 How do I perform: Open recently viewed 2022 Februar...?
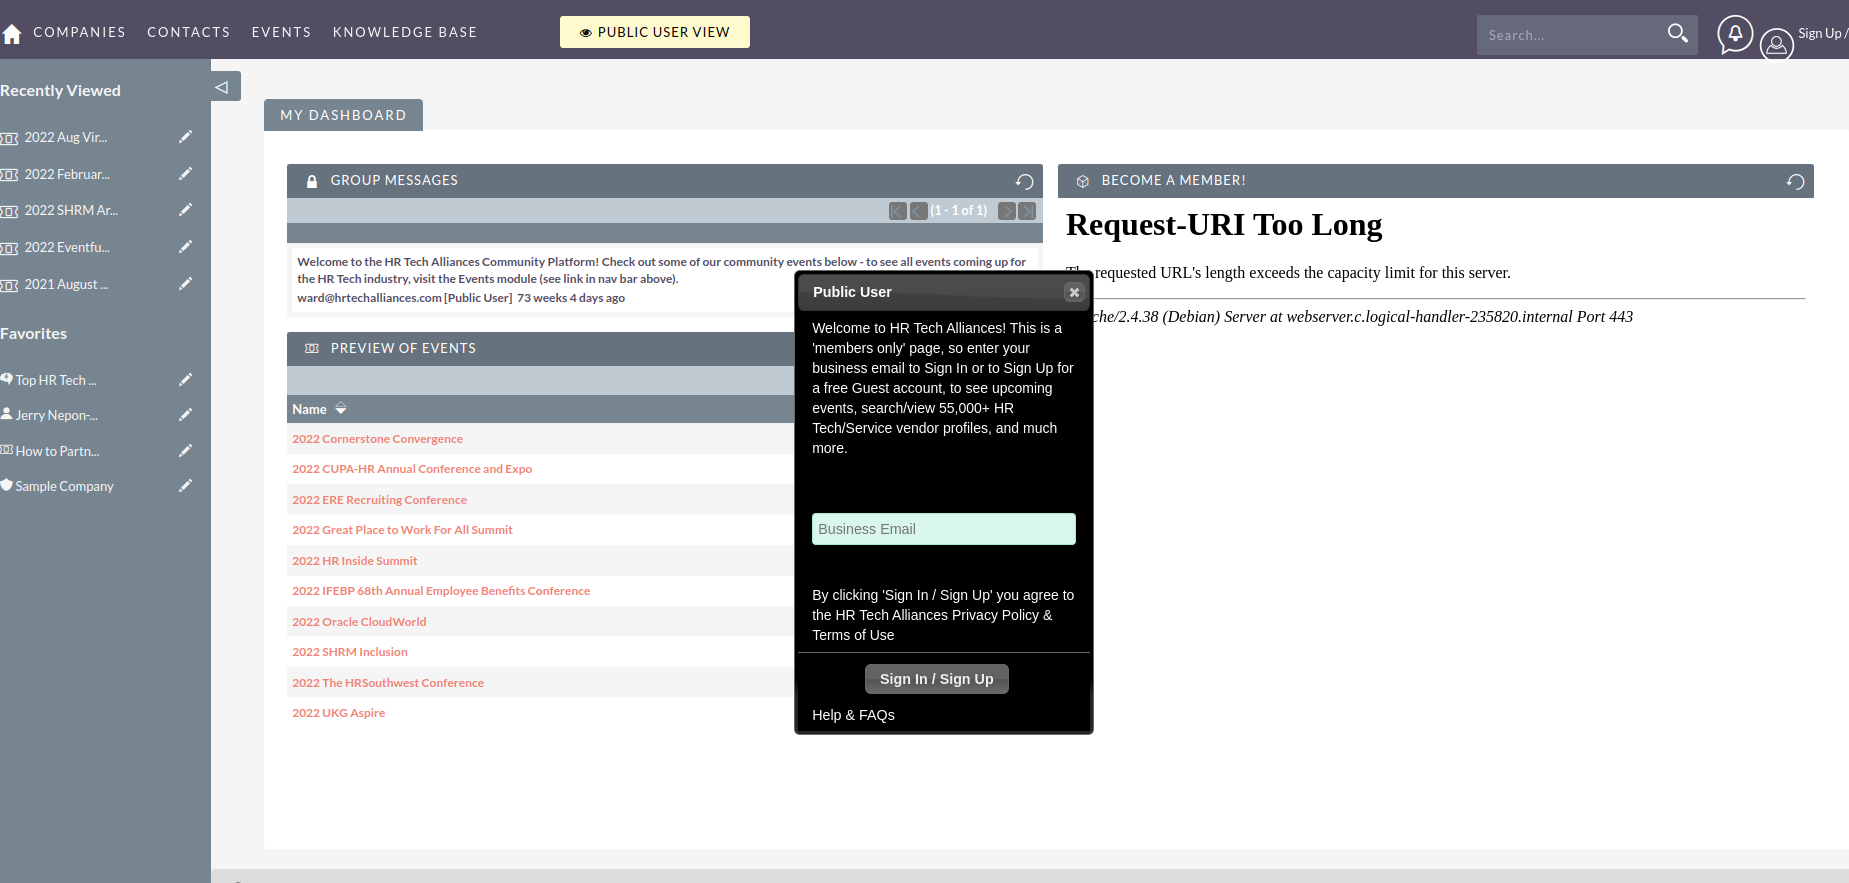67,174
